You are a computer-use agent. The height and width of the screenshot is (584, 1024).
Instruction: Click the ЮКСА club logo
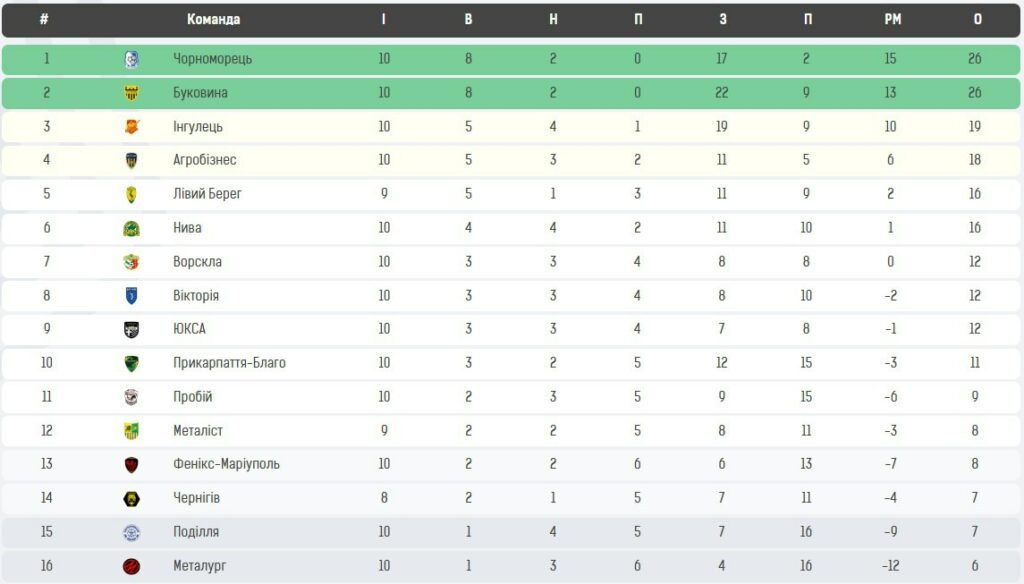(131, 329)
